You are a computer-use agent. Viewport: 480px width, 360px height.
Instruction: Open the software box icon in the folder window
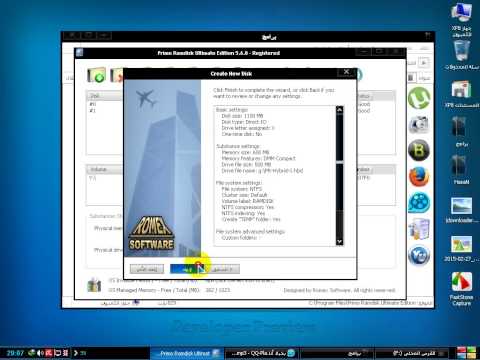click(x=419, y=229)
